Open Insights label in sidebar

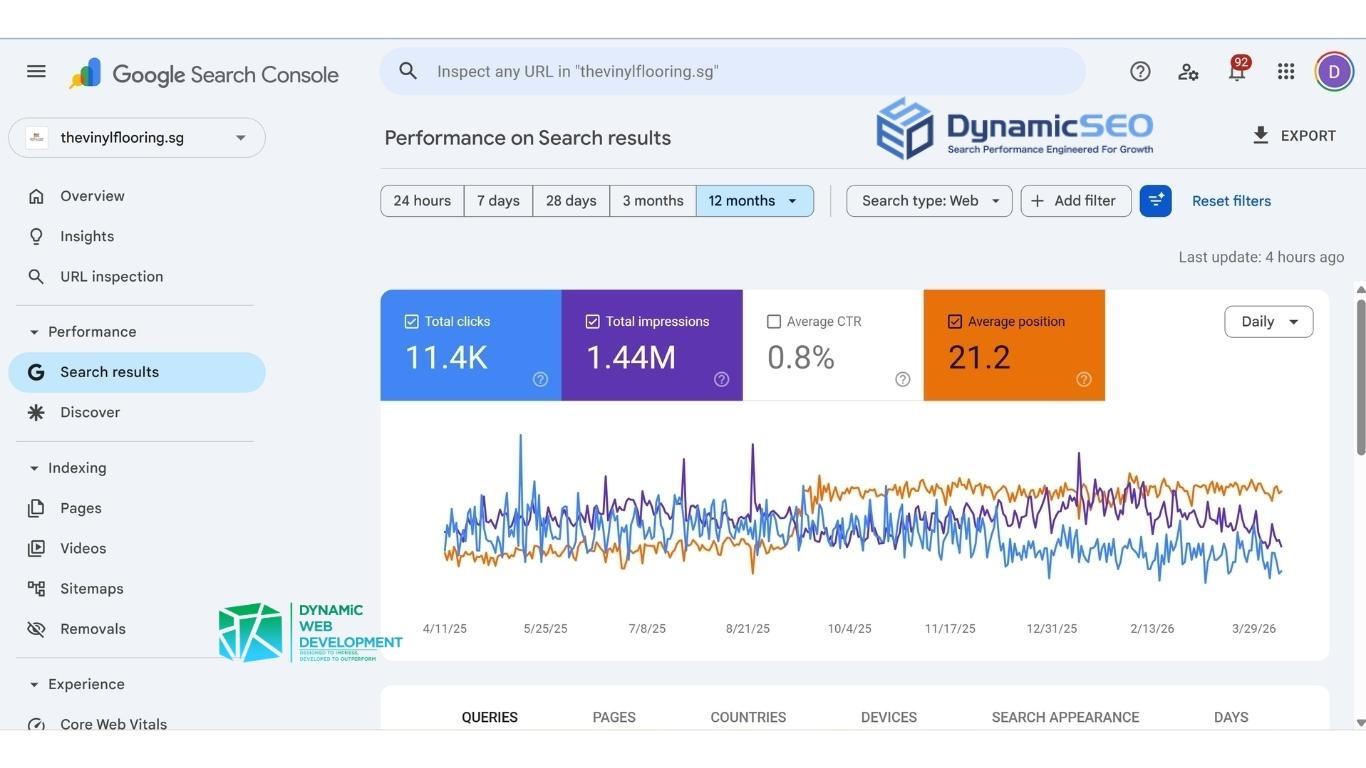click(x=87, y=236)
